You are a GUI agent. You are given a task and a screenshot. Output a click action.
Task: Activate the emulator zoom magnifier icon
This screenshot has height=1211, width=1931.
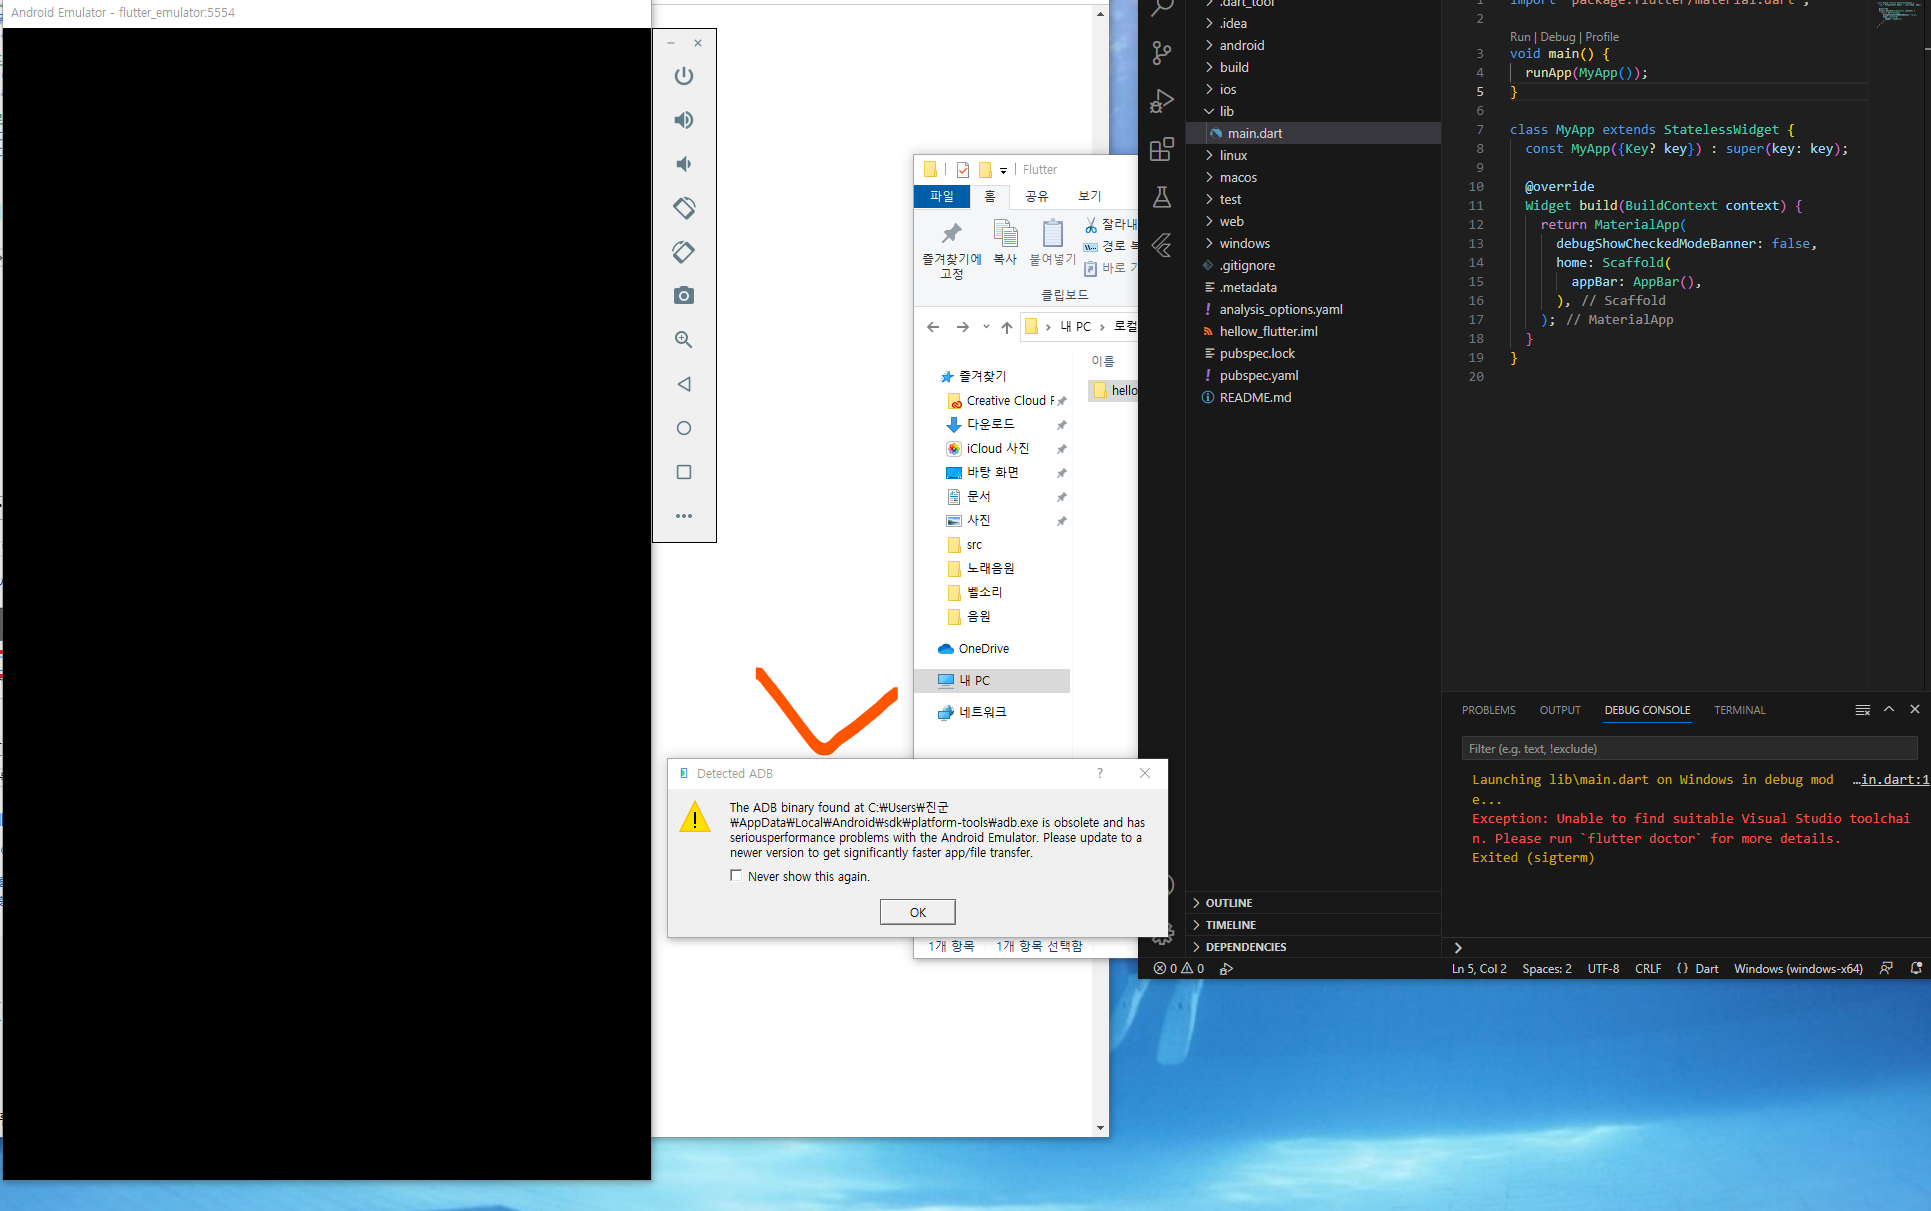(684, 340)
